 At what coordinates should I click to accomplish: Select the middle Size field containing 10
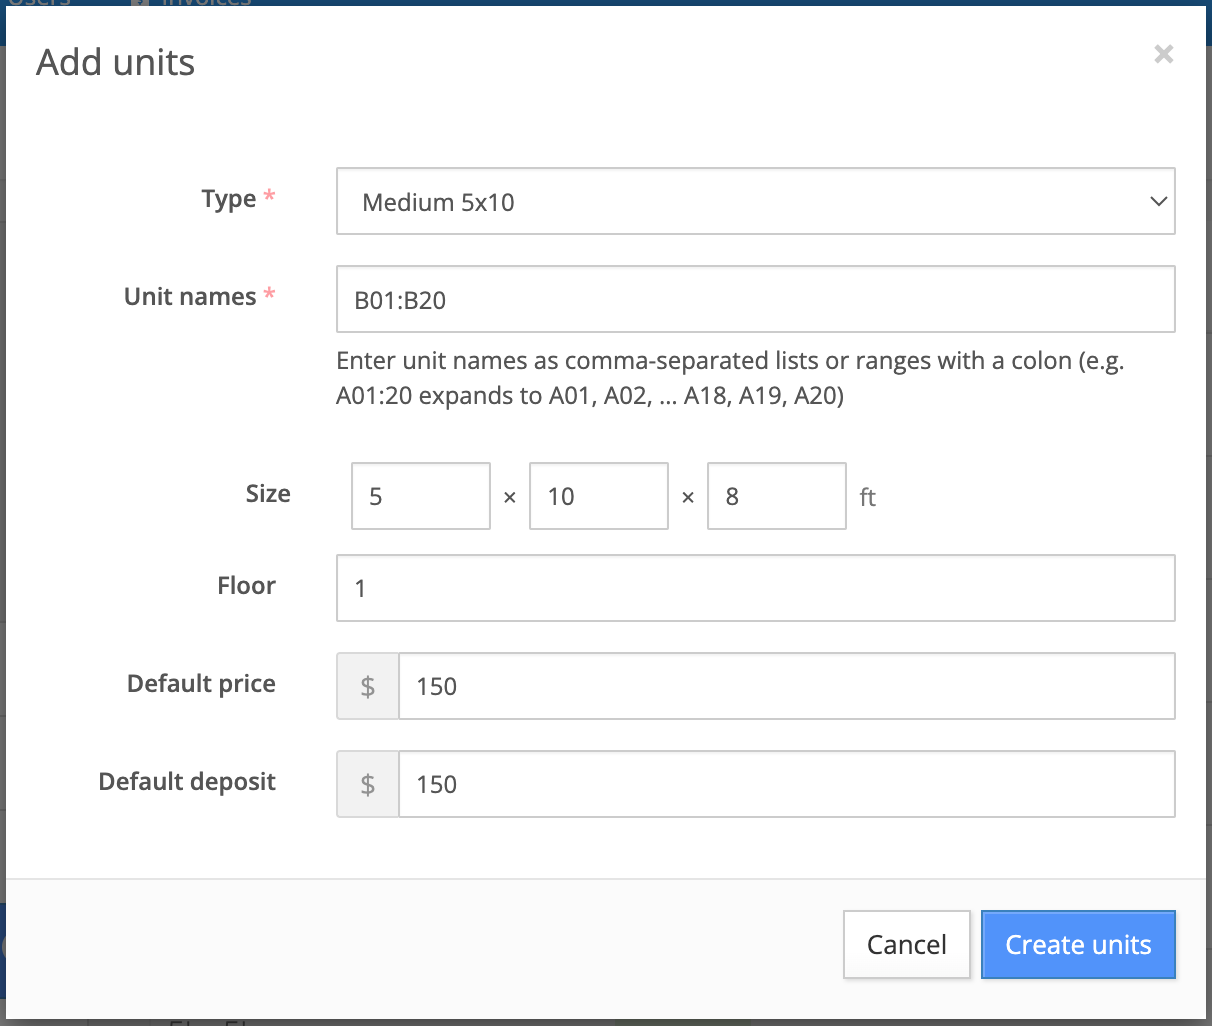598,496
